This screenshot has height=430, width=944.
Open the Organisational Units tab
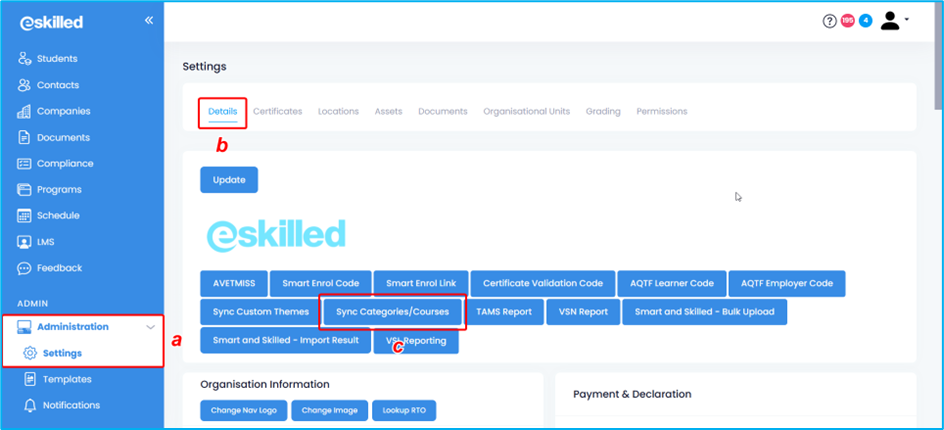[526, 111]
